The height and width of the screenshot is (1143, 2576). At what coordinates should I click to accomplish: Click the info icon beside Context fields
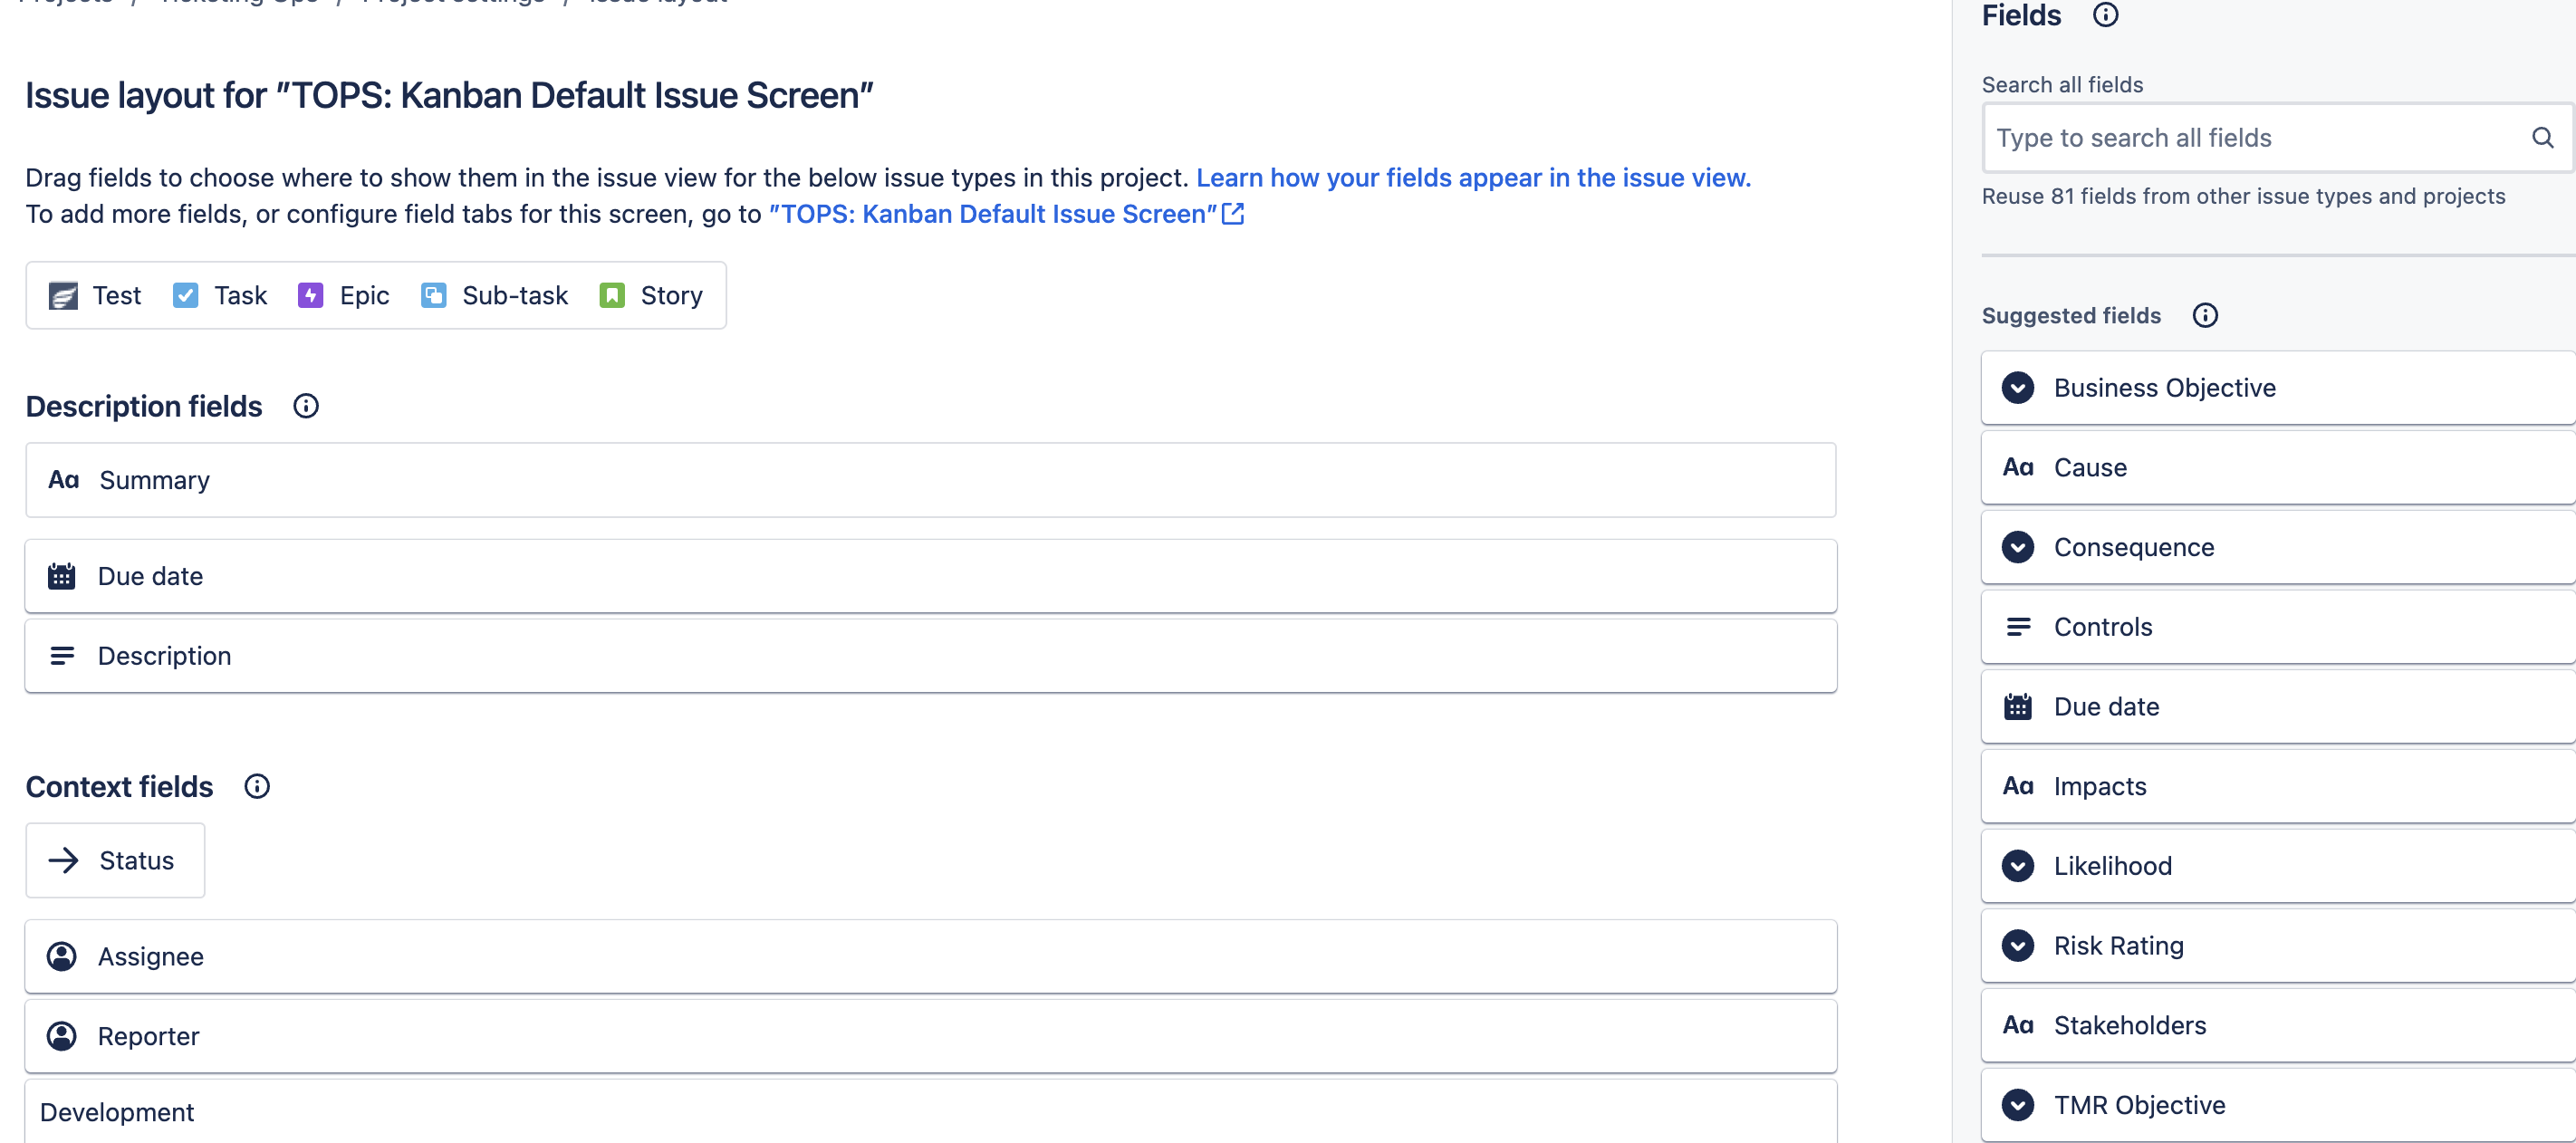(257, 786)
